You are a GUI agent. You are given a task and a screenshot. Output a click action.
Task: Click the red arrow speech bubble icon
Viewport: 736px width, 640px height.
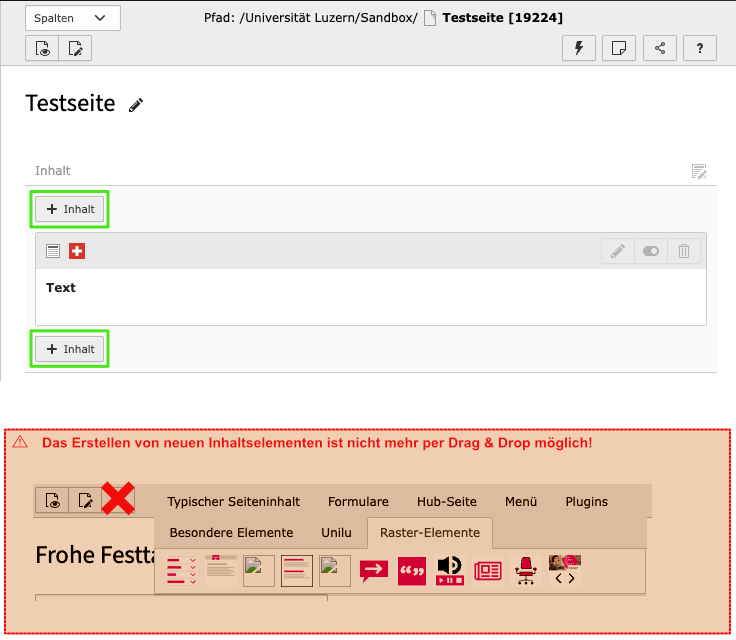tap(374, 571)
